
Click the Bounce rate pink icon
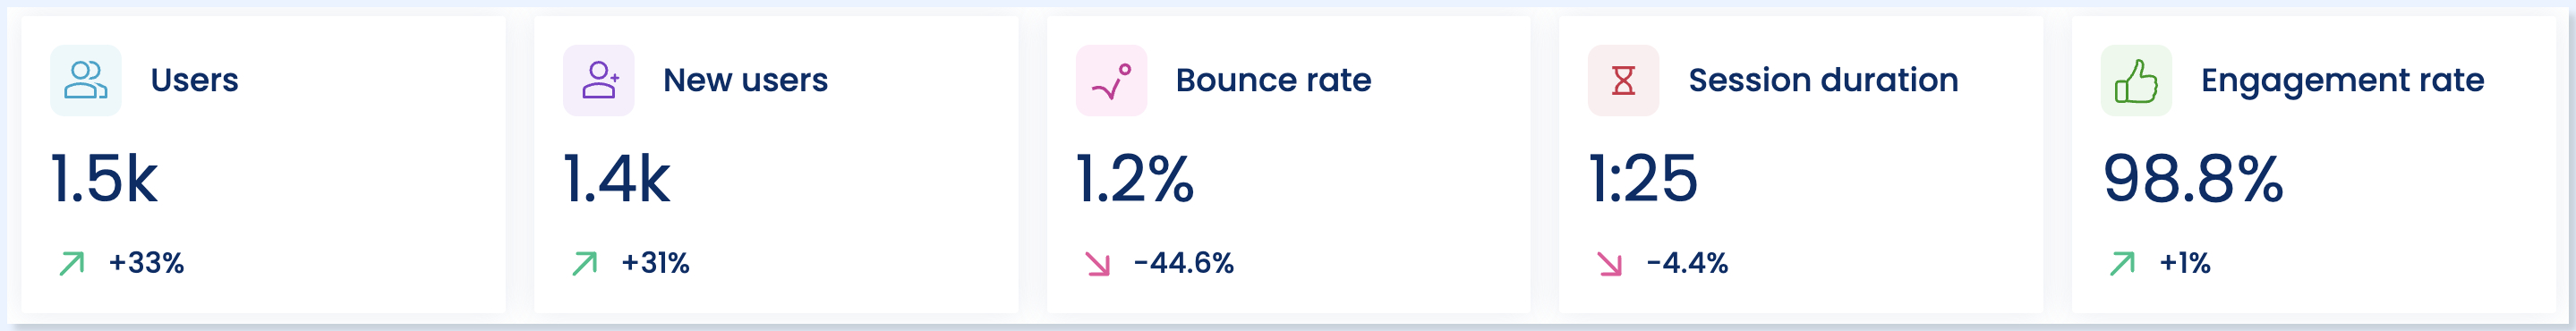pyautogui.click(x=1111, y=80)
